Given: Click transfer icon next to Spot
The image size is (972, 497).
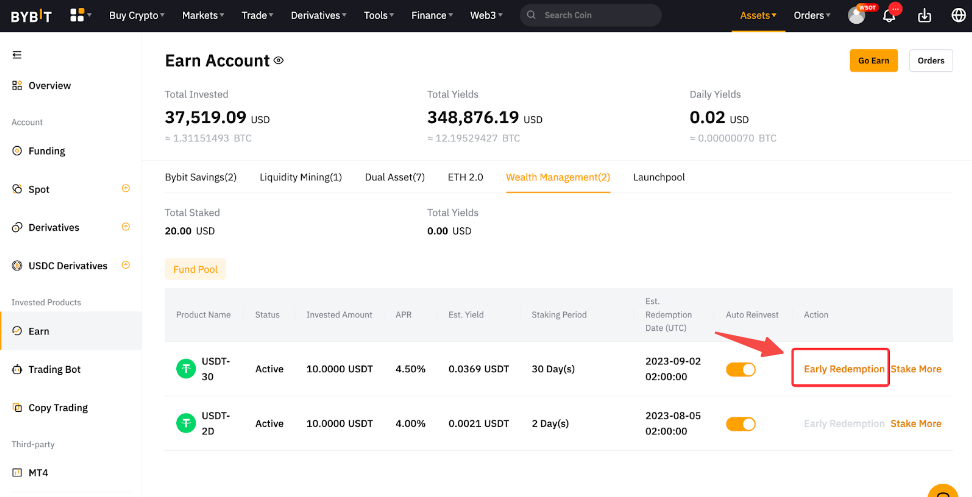Looking at the screenshot, I should [126, 188].
